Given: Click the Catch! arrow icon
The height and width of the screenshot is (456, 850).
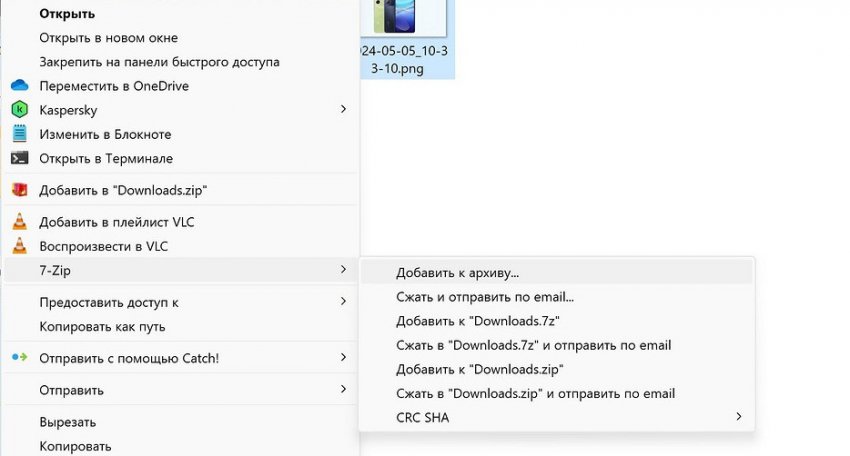Looking at the screenshot, I should (19, 358).
